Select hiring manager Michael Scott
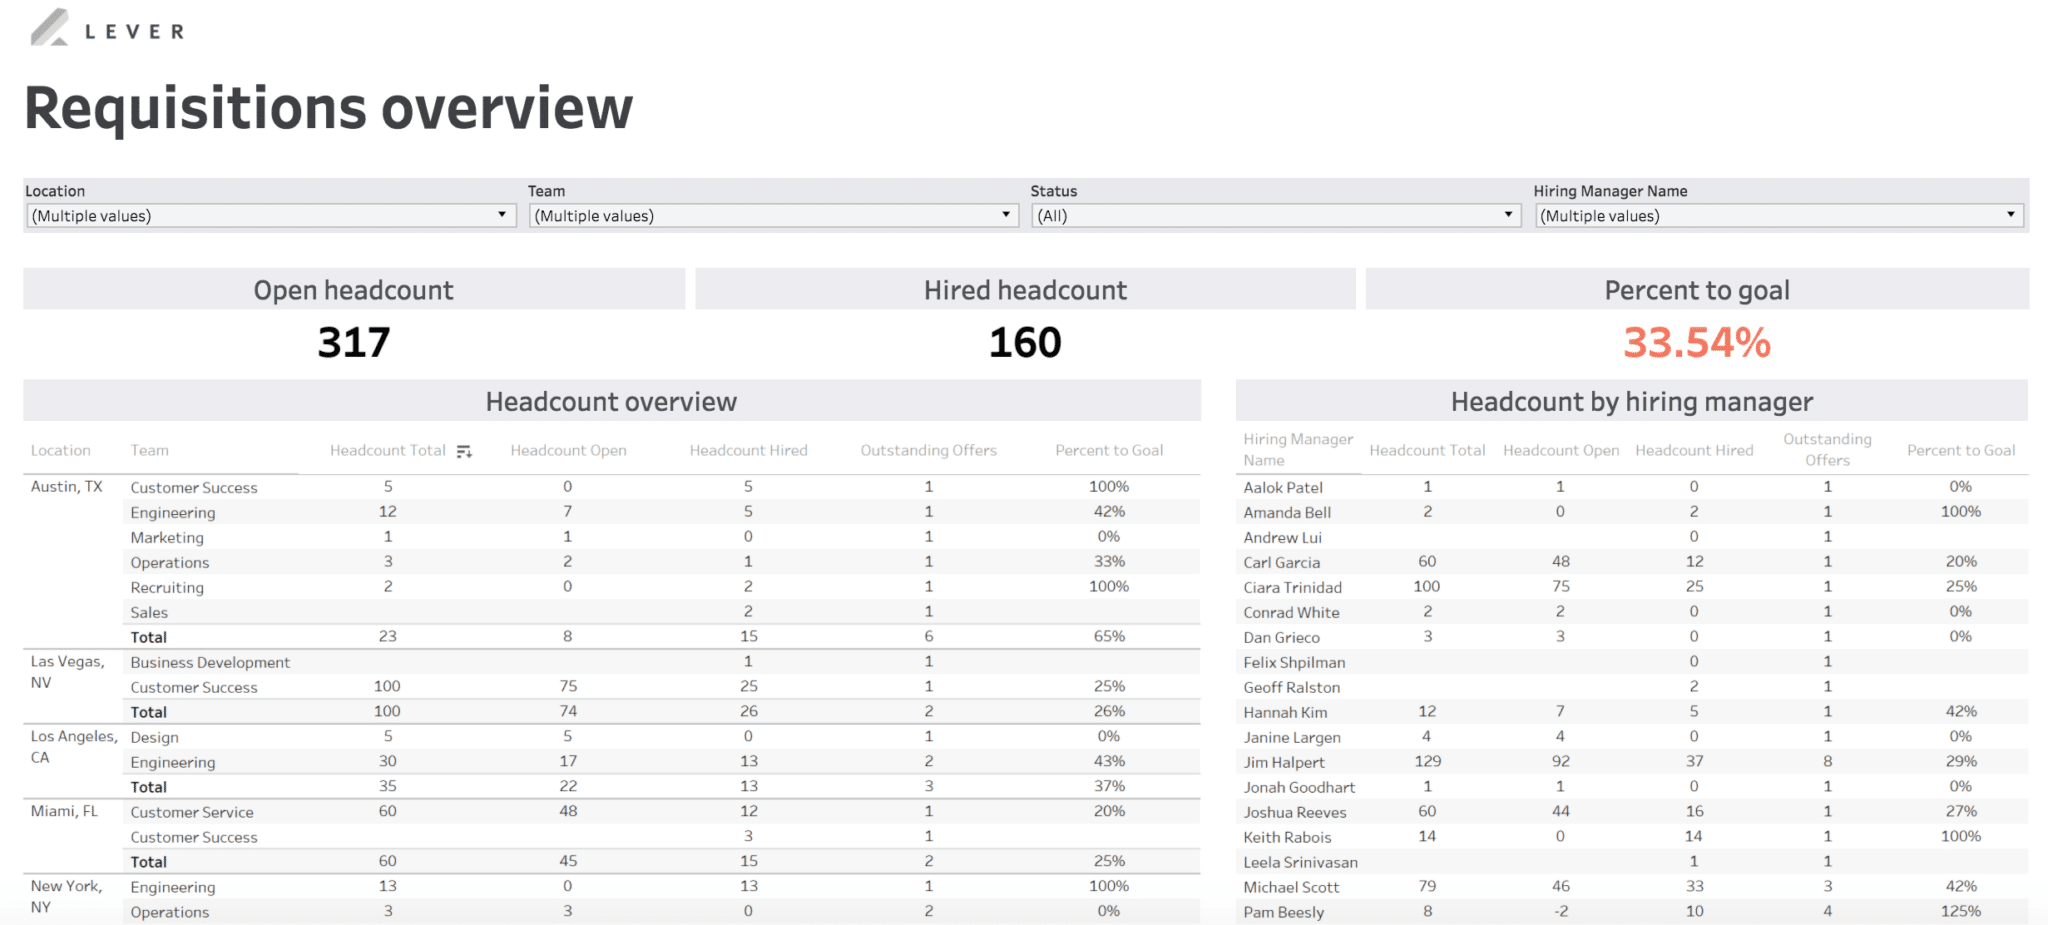2048x925 pixels. click(1291, 887)
